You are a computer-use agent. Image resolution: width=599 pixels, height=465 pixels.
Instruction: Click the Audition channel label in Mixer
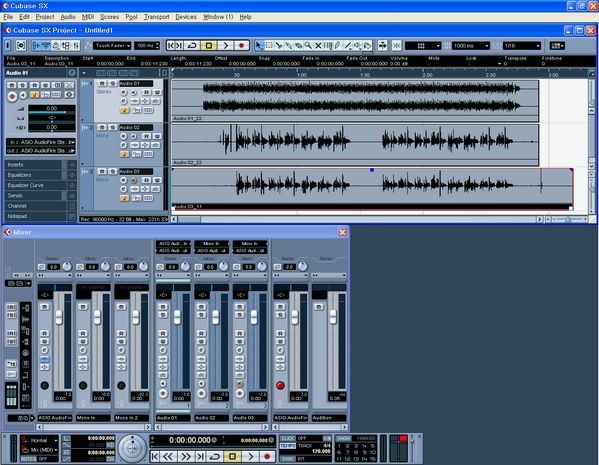[329, 418]
